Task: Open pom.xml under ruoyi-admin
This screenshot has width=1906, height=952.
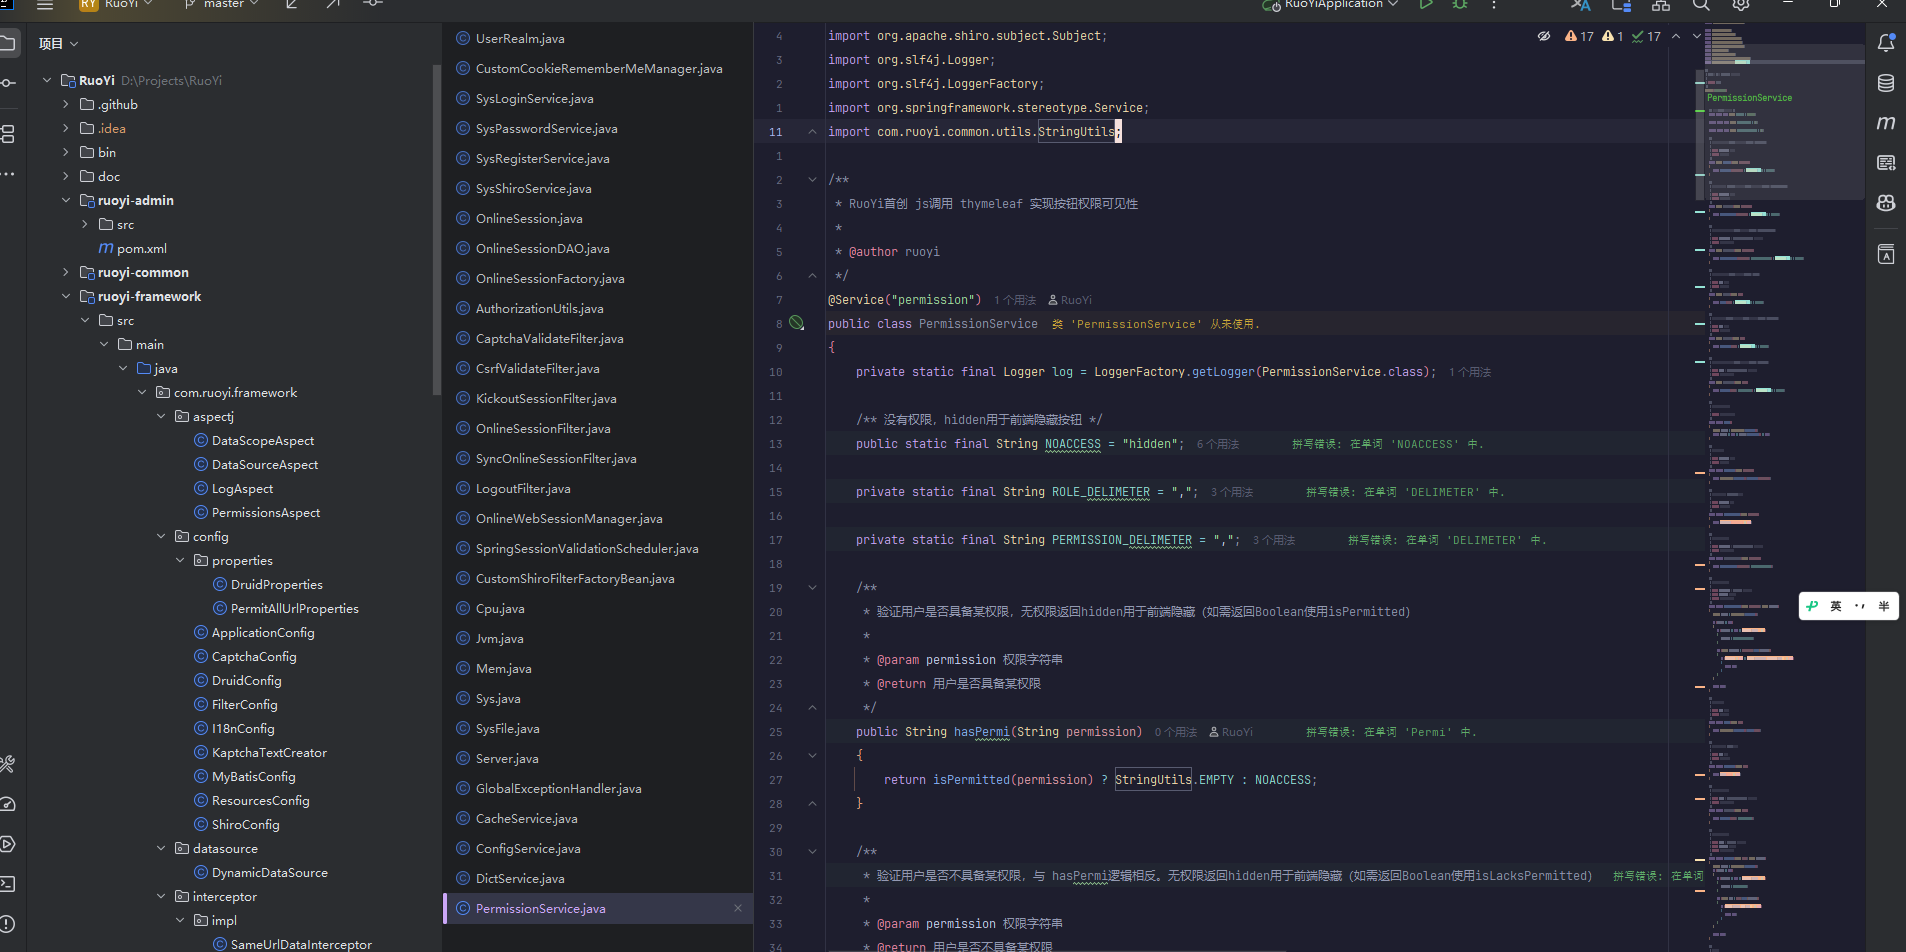Action: pyautogui.click(x=141, y=248)
